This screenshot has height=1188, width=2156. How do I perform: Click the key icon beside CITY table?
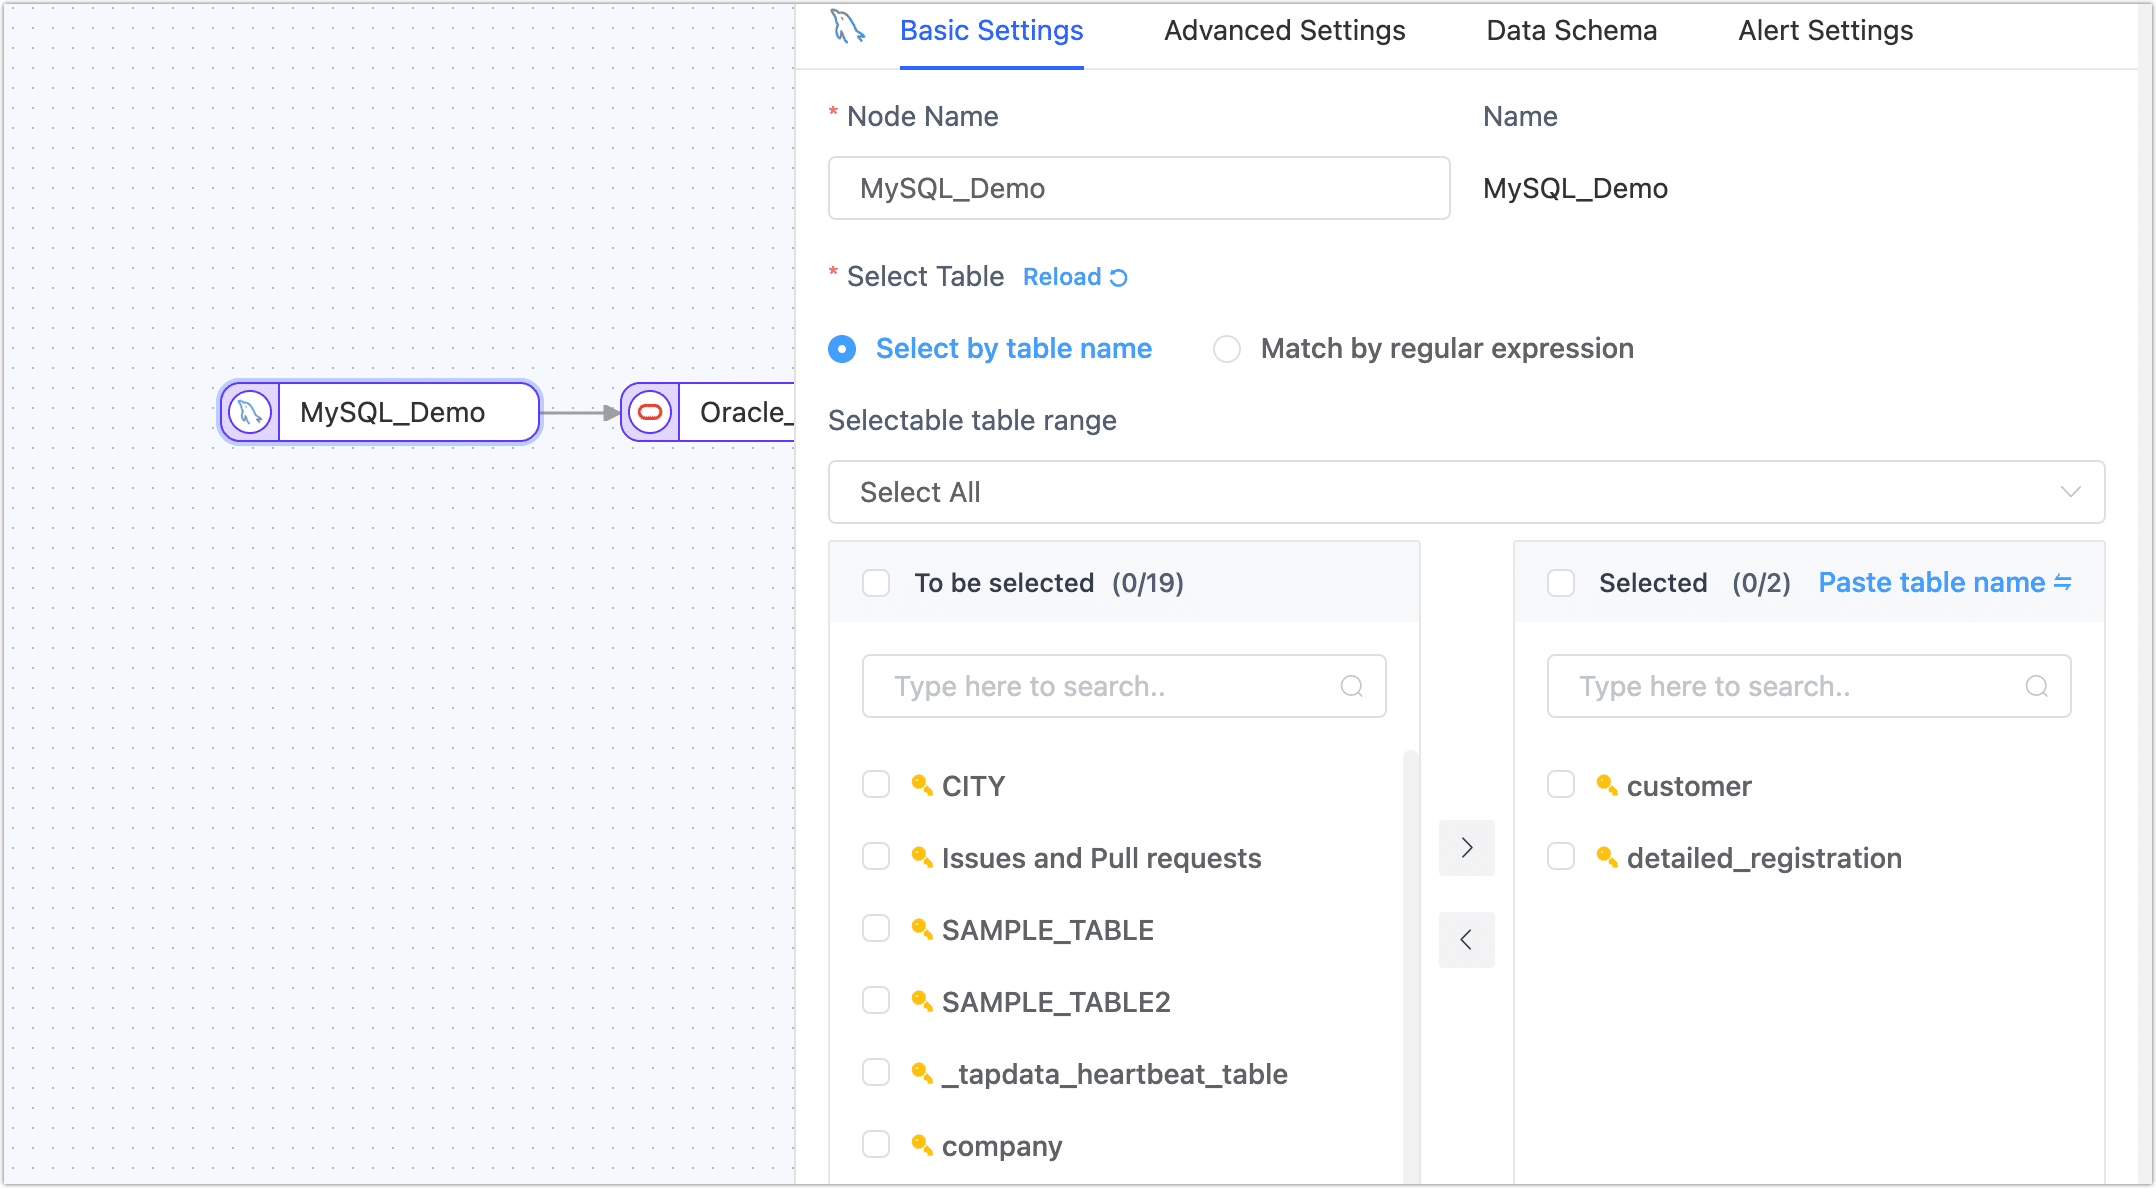(x=921, y=786)
